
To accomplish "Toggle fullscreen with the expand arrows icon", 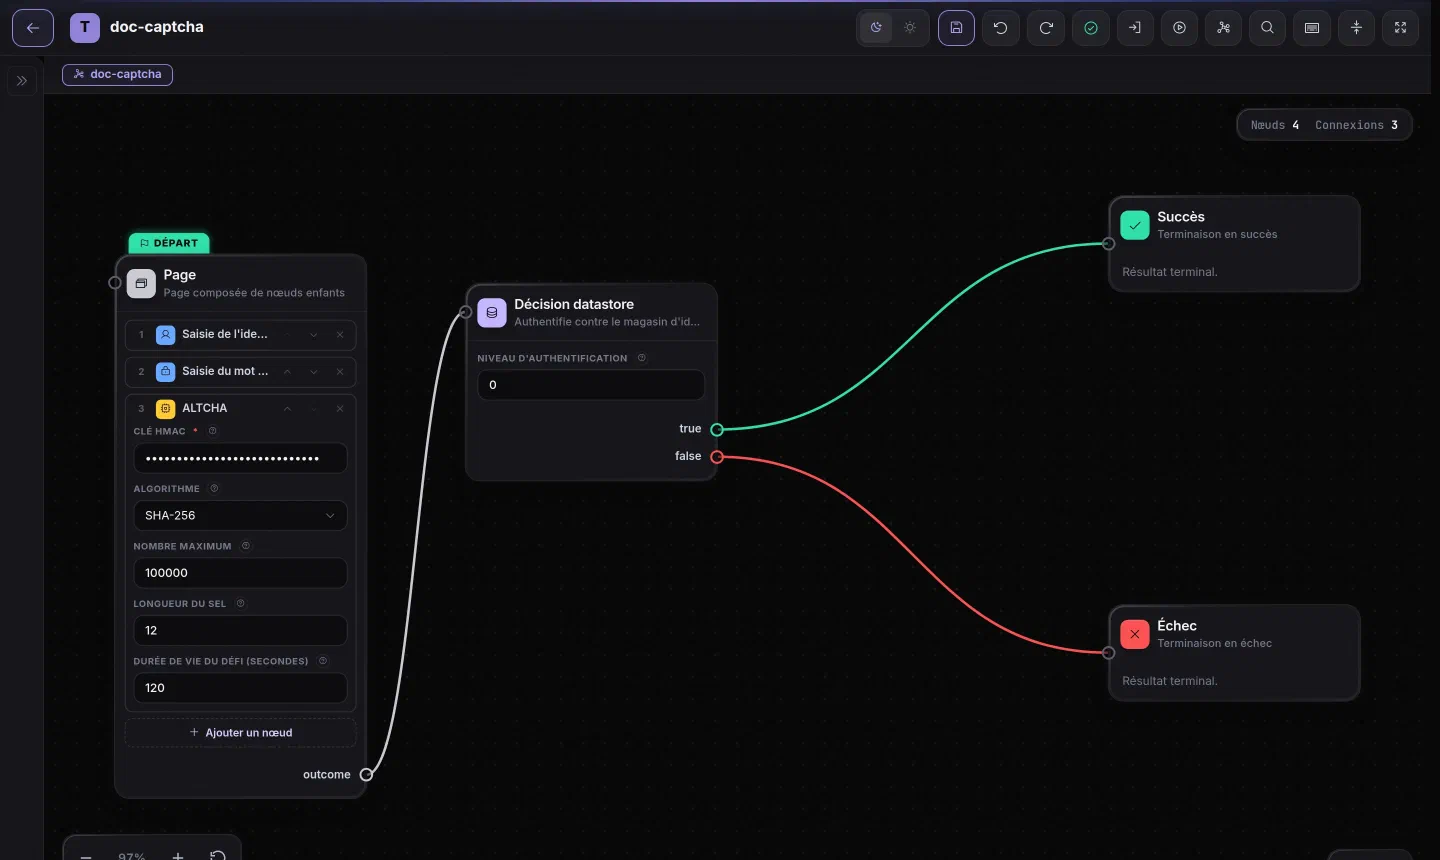I will click(1401, 28).
